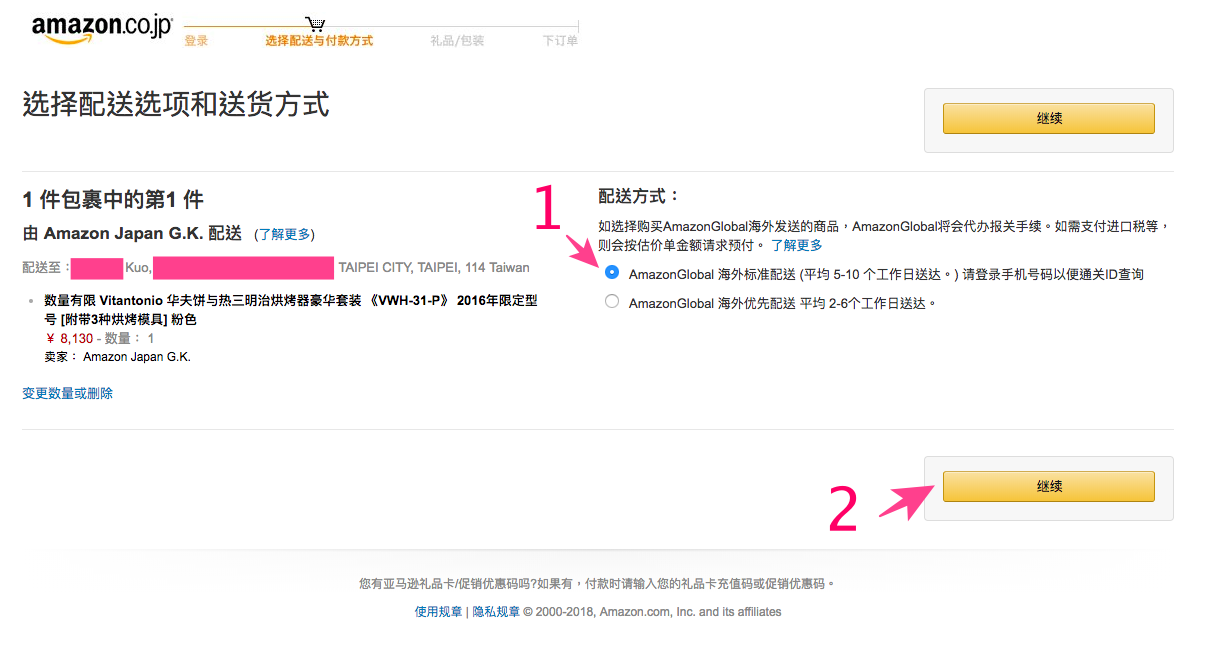Click the © 2000-2018, Amazon.com copyright text
This screenshot has height=649, width=1219.
click(x=652, y=612)
